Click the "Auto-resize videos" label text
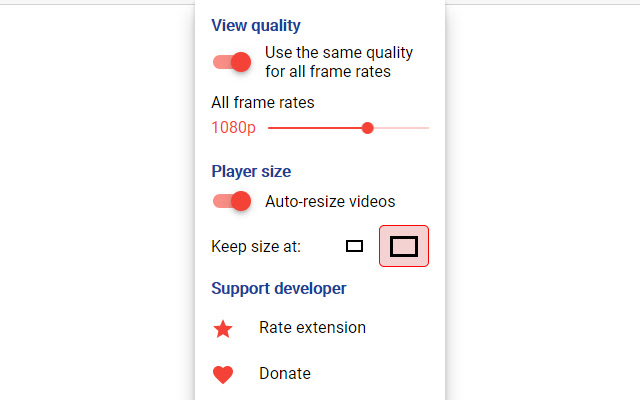The width and height of the screenshot is (640, 400). 330,201
